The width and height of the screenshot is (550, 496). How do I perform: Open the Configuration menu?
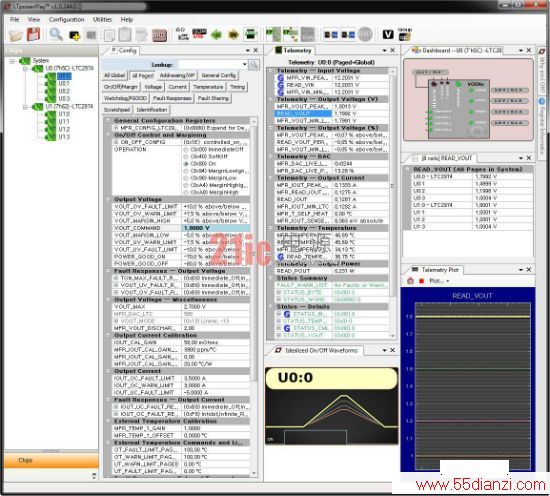click(66, 20)
